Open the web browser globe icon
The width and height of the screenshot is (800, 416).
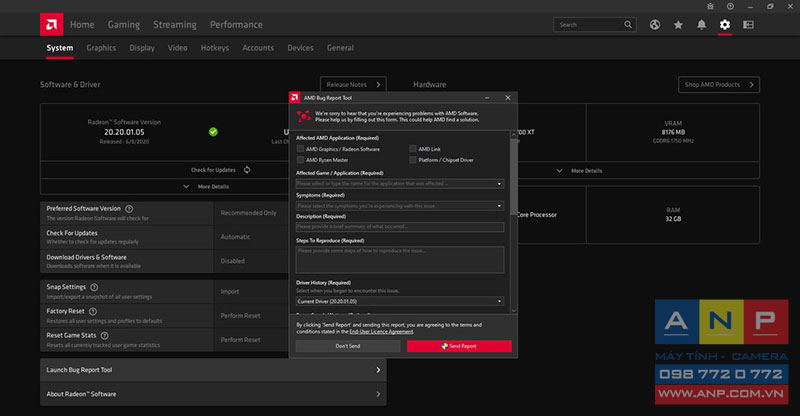pos(655,25)
